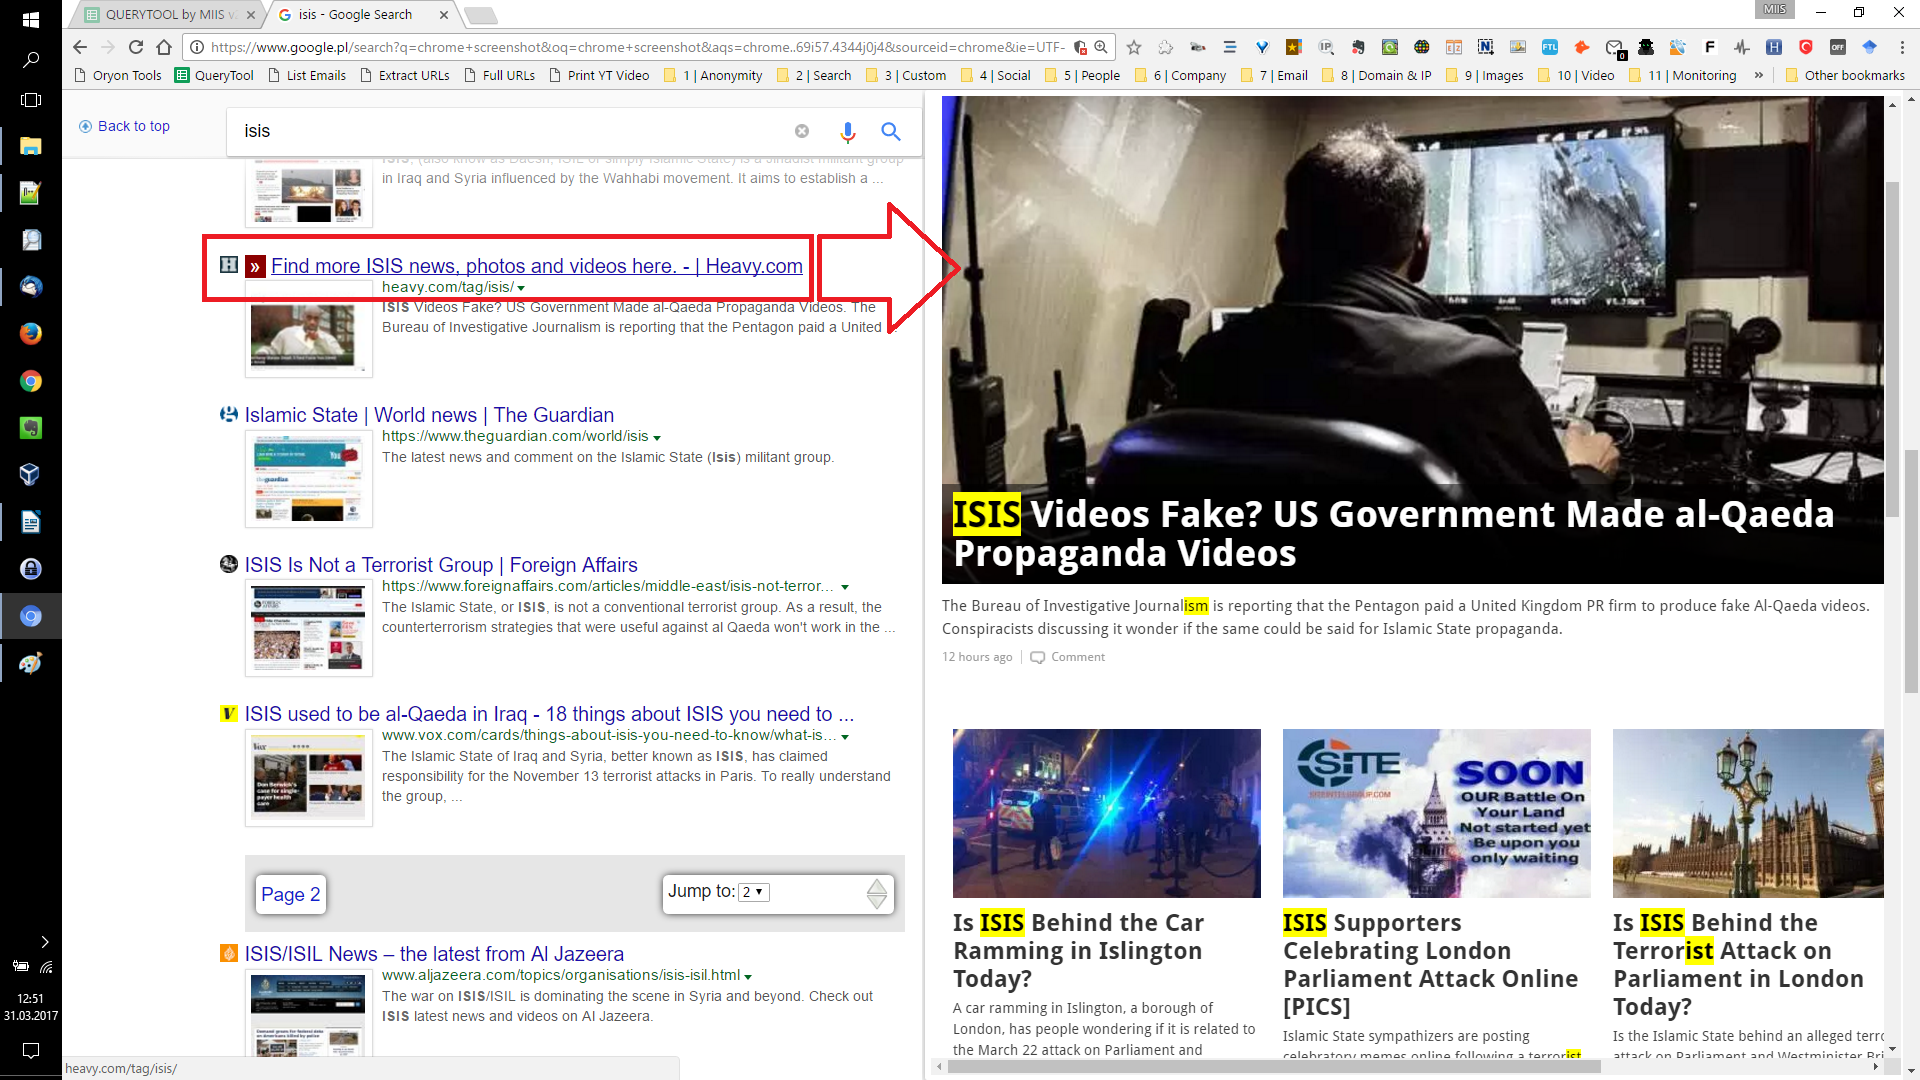
Task: Toggle the OFF extension button
Action: click(1837, 47)
